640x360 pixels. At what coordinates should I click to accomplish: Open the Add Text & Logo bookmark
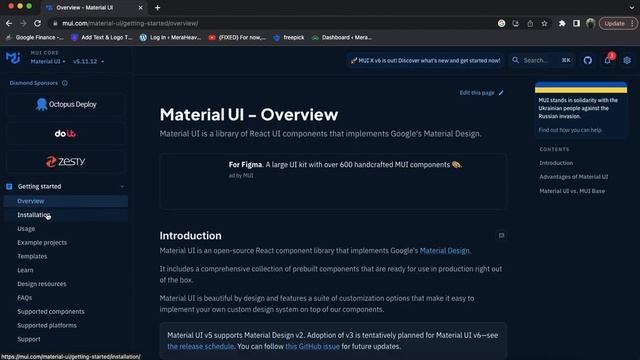click(102, 37)
